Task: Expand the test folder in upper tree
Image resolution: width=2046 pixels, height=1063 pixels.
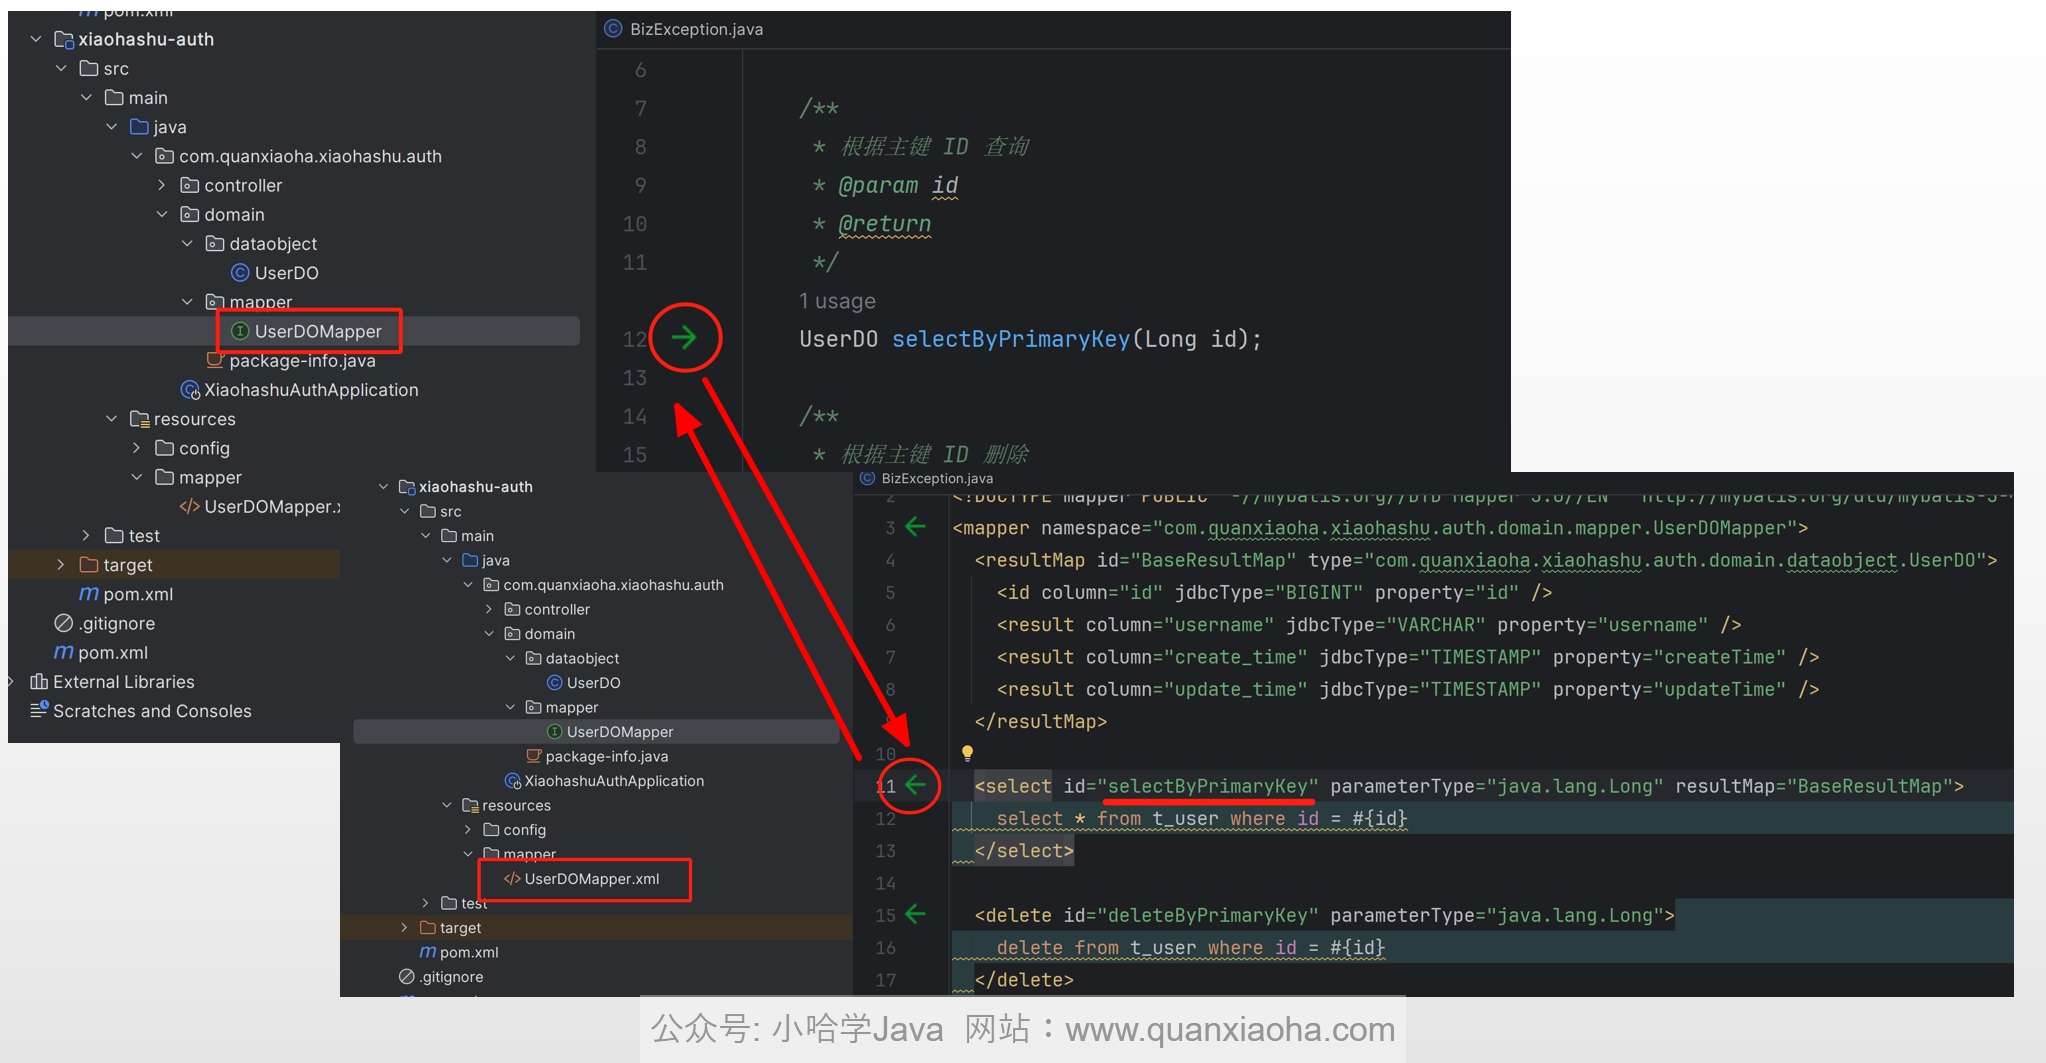Action: [x=86, y=536]
